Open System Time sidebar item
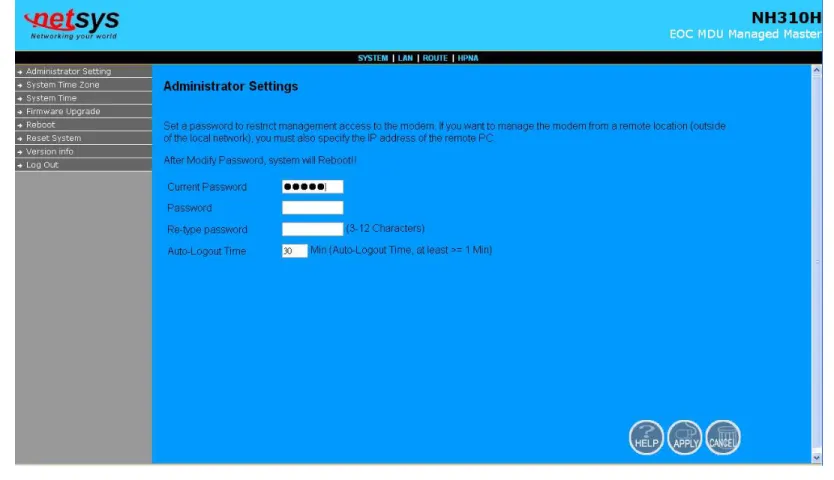This screenshot has height=480, width=834. coord(84,98)
